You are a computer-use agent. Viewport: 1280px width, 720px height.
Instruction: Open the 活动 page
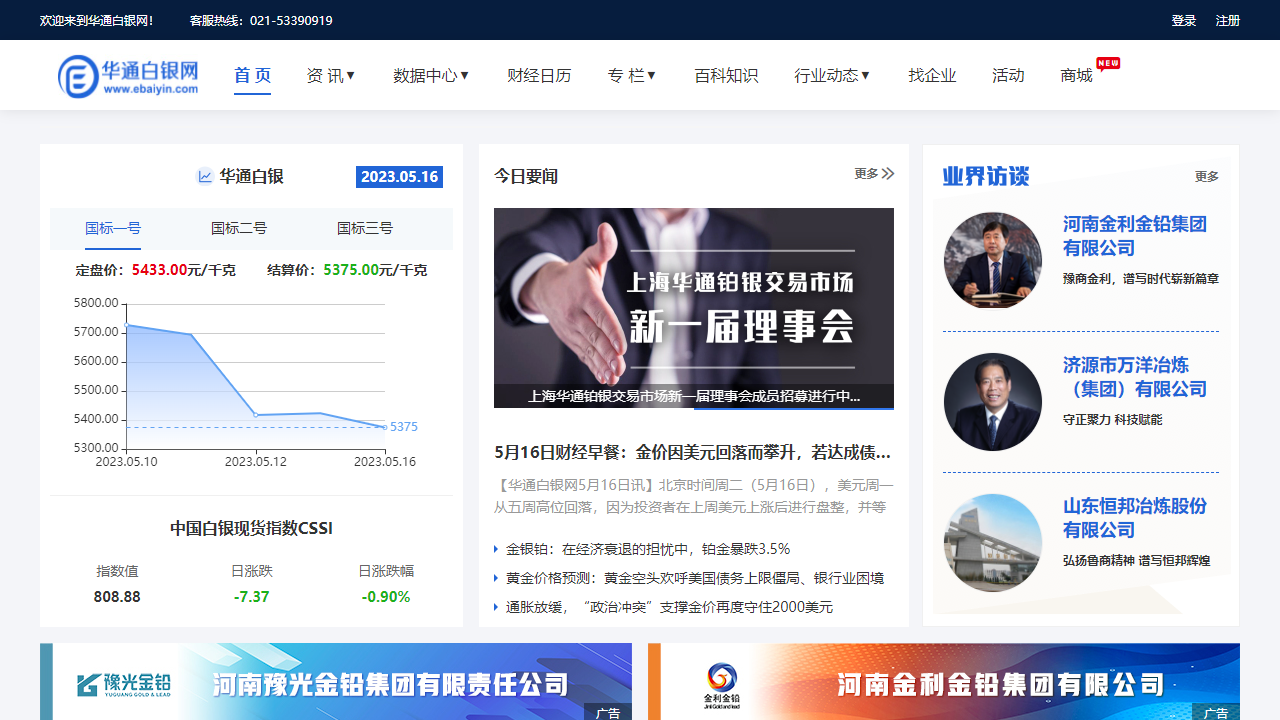pos(1008,75)
